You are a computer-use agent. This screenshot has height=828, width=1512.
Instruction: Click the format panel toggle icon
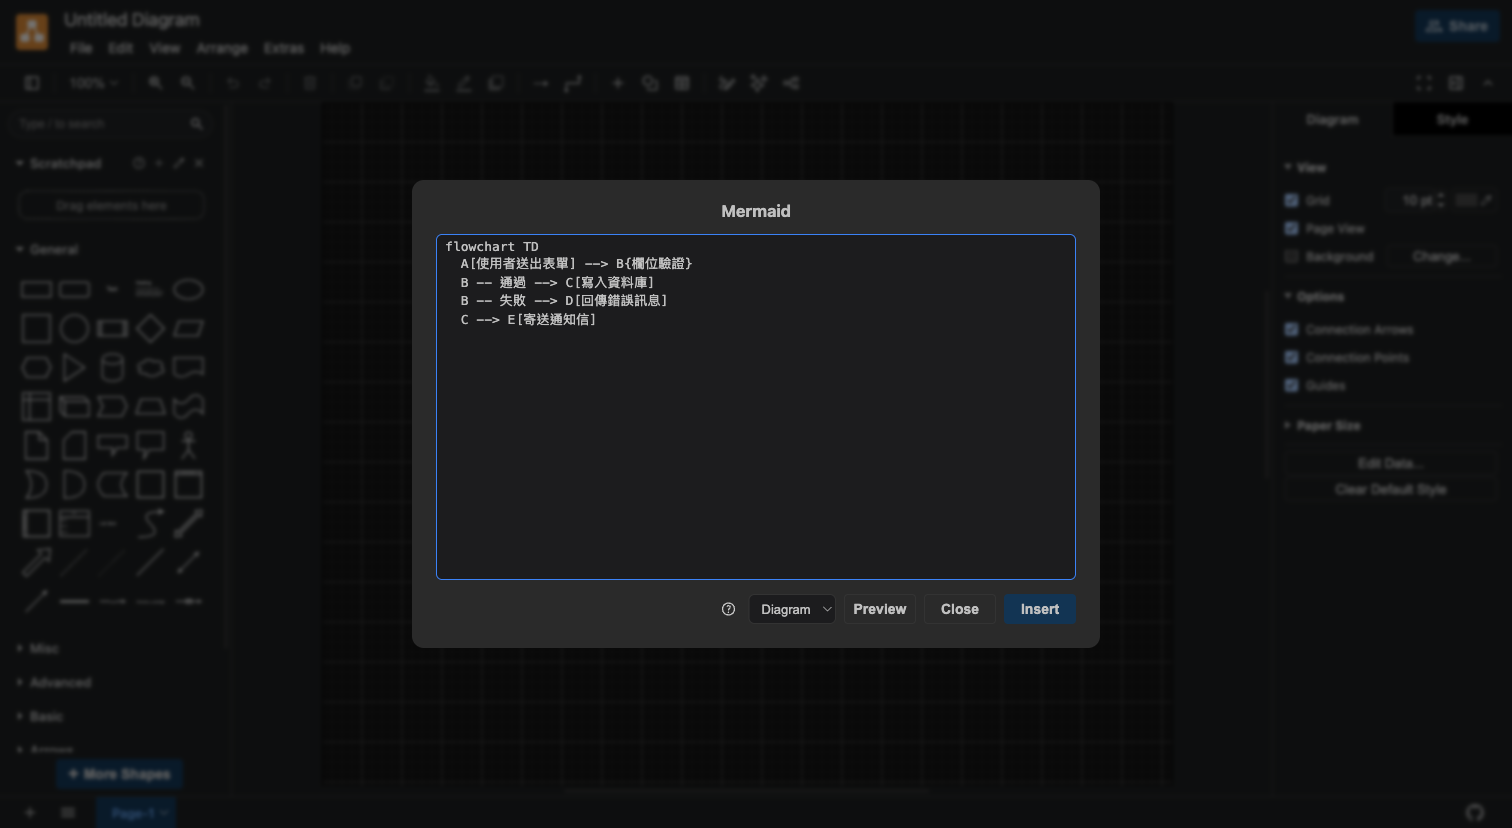tap(1456, 83)
